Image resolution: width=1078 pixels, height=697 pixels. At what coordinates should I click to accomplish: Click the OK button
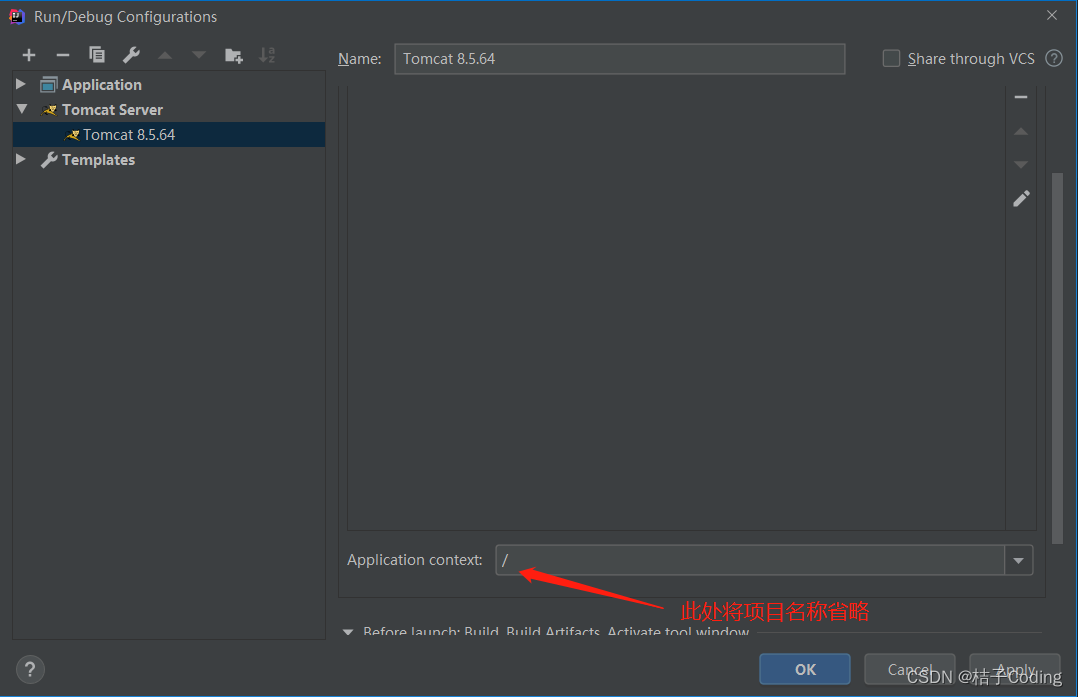[x=804, y=669]
